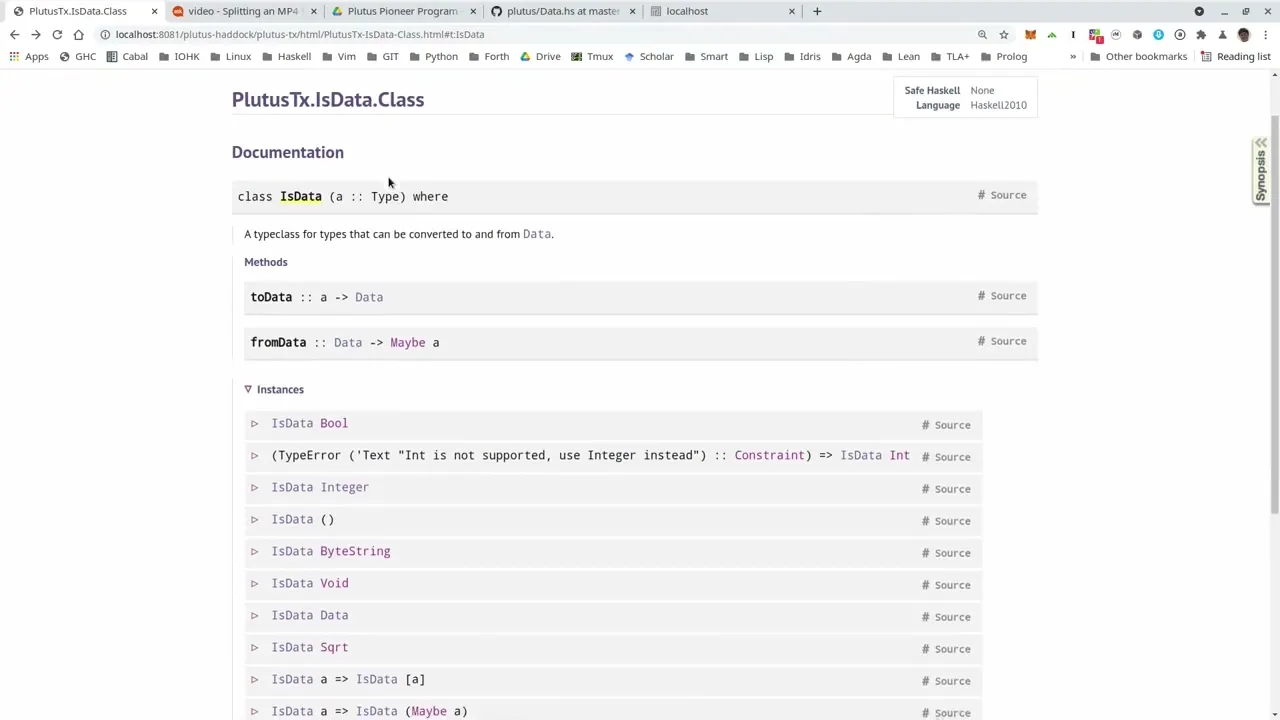Click the Home button in the toolbar
The image size is (1280, 720).
78,34
